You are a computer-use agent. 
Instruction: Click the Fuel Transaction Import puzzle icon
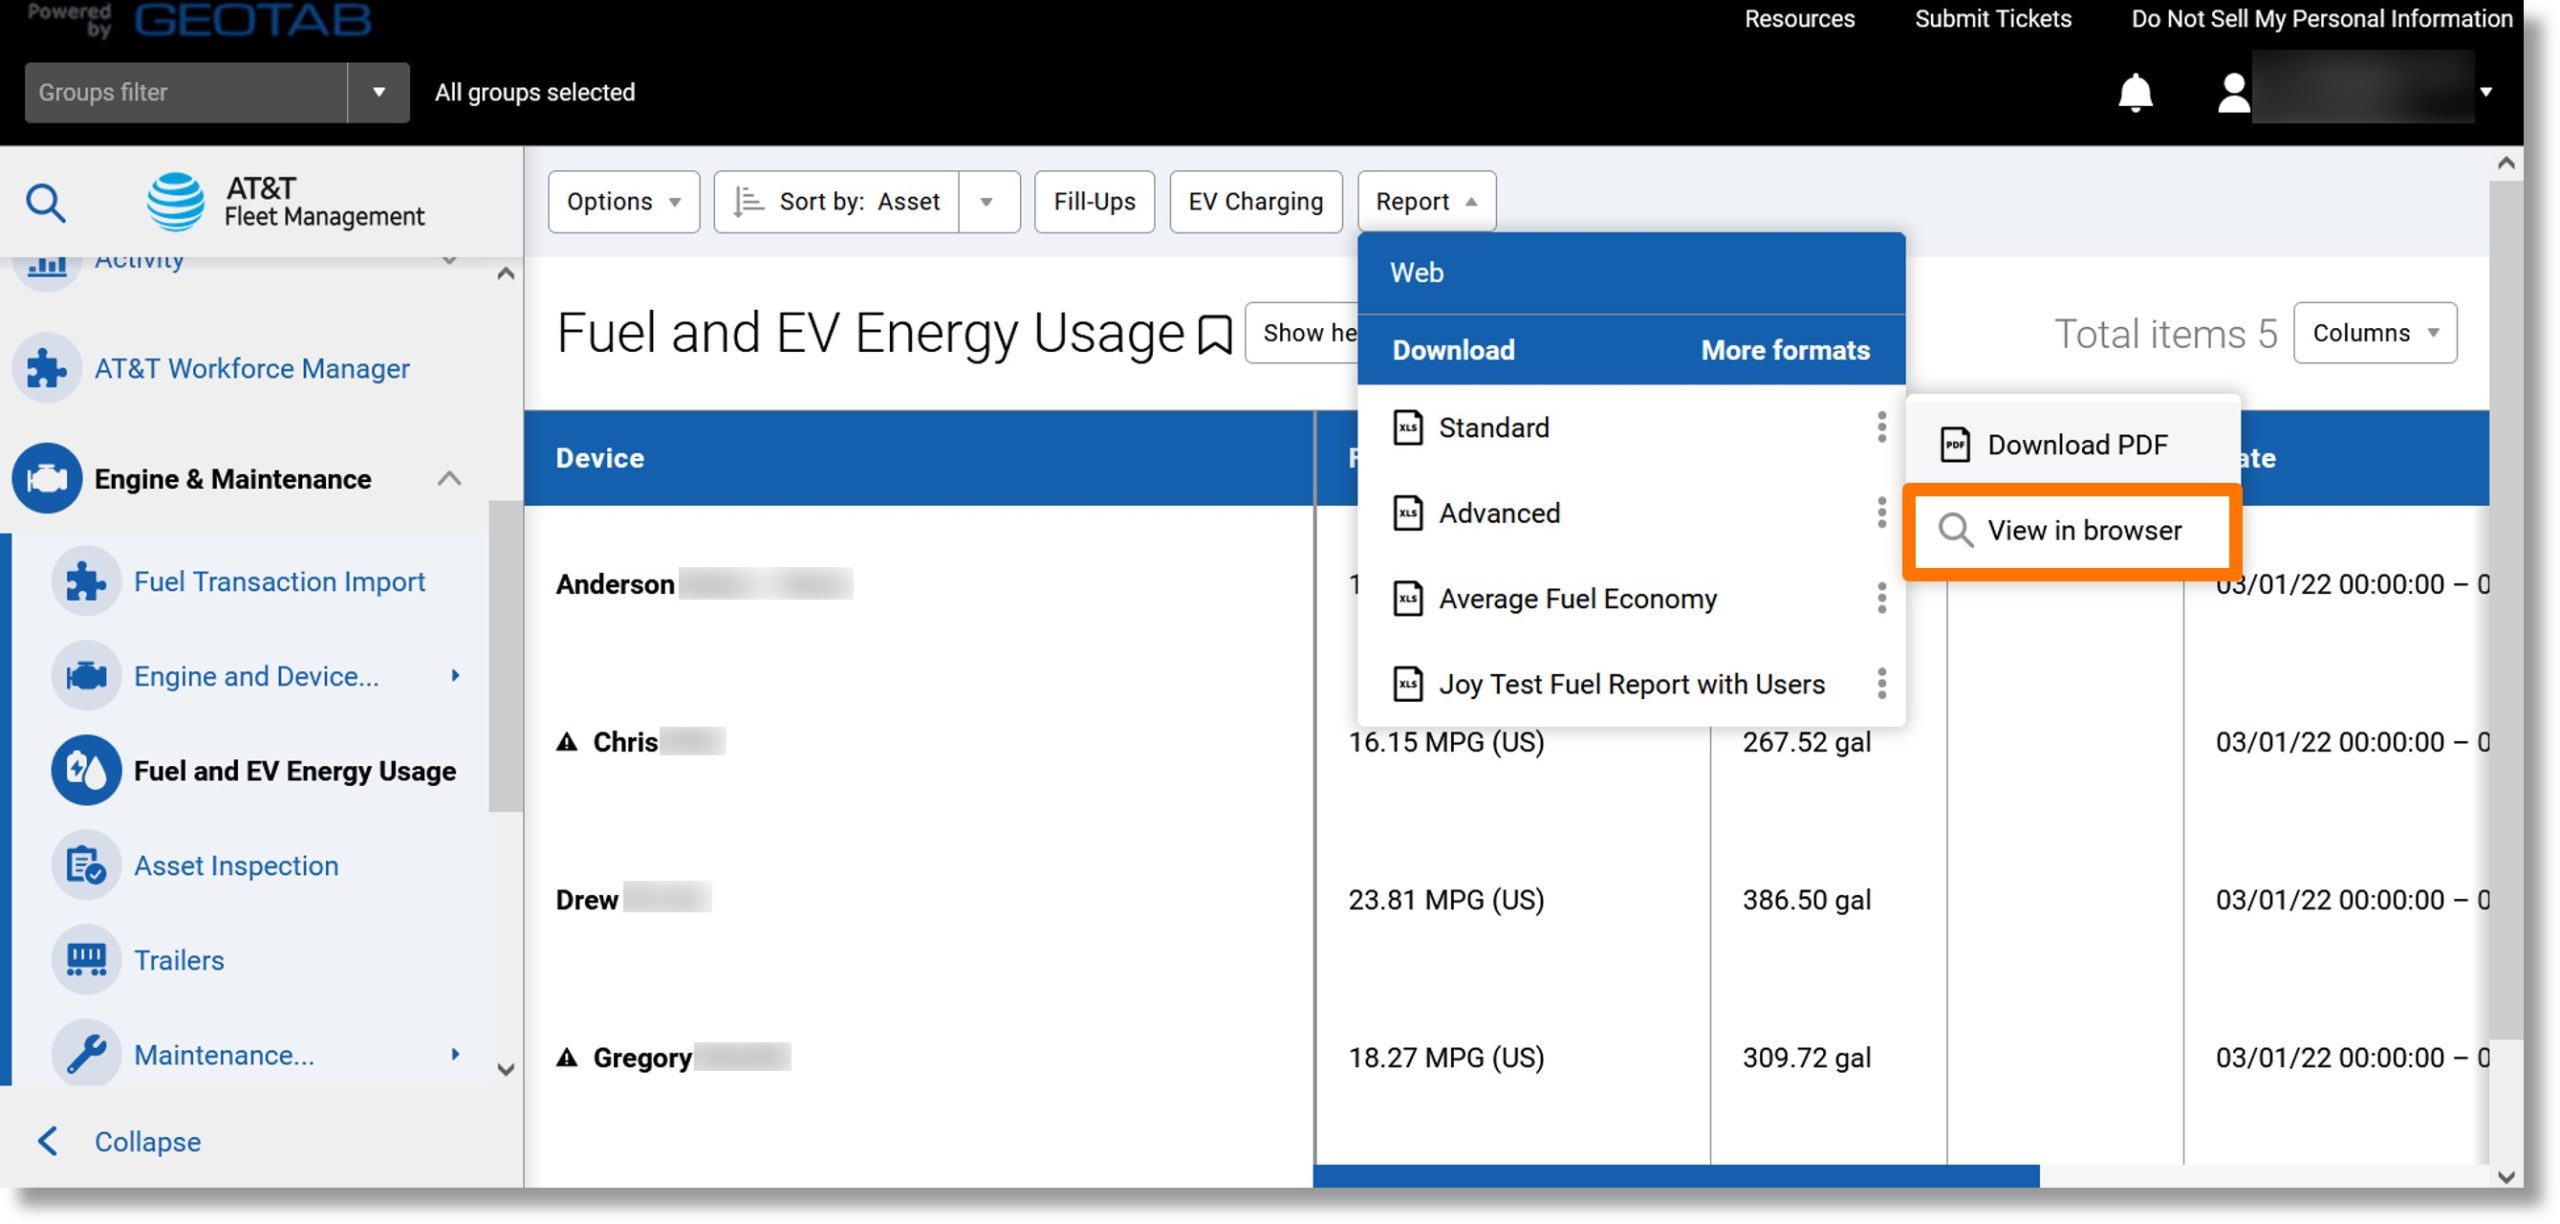coord(86,582)
